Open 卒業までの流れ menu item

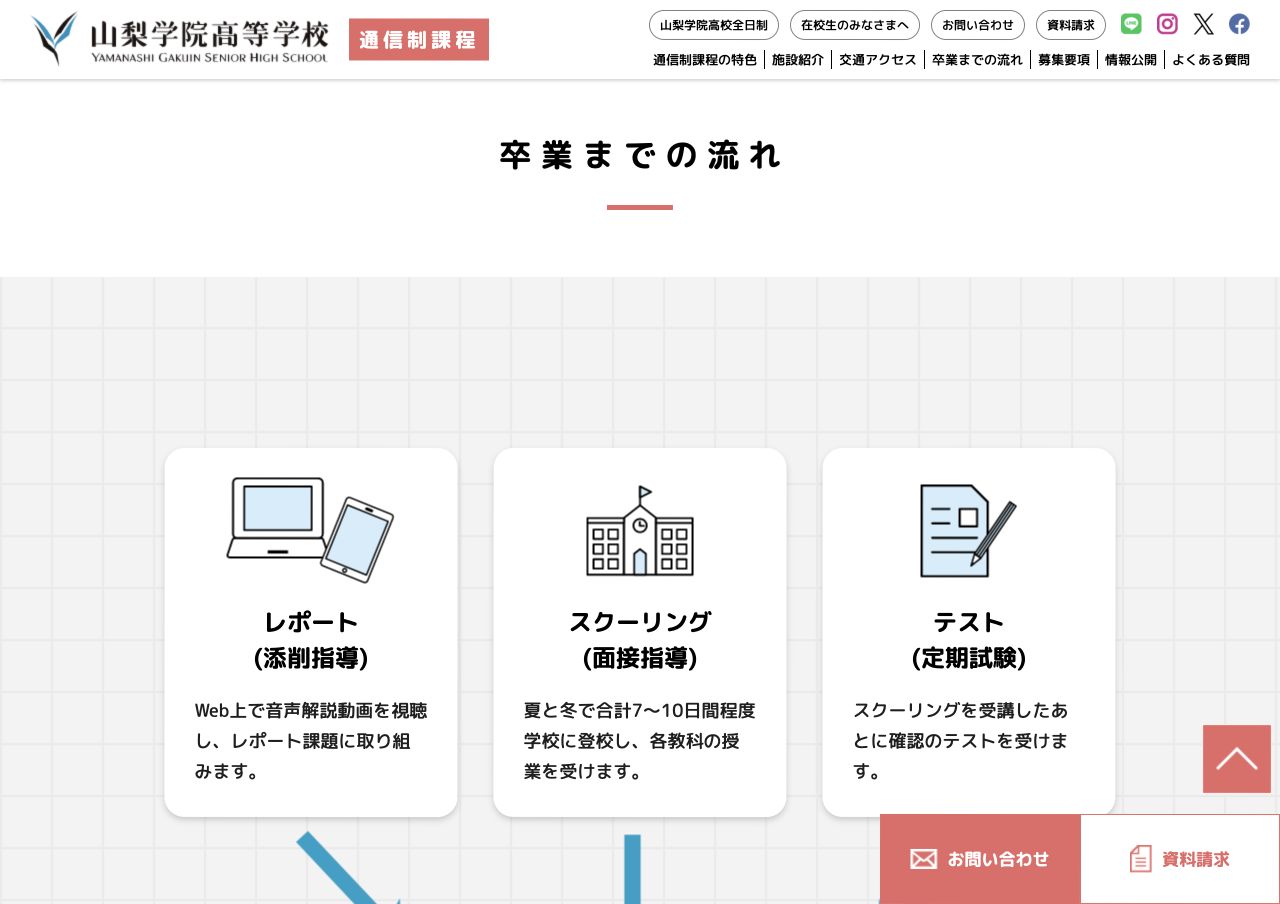click(x=977, y=60)
